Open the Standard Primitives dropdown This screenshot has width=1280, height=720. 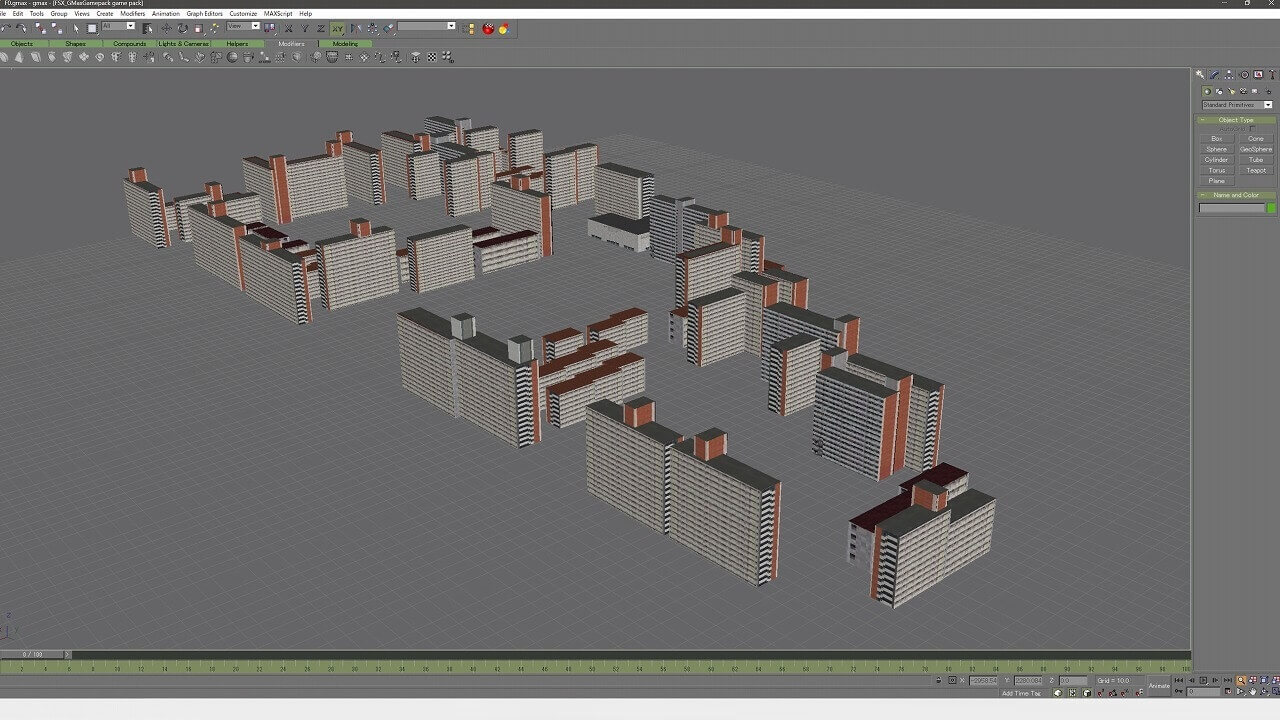pyautogui.click(x=1237, y=105)
